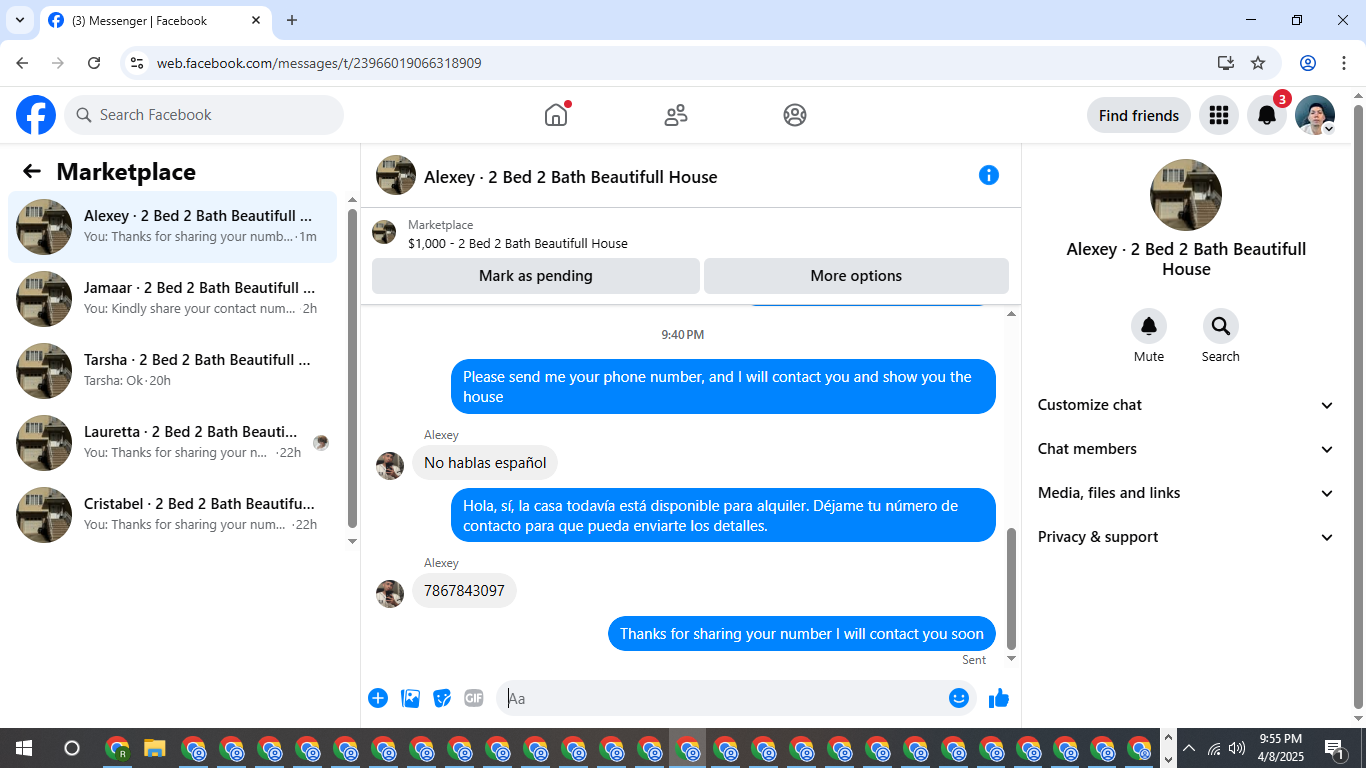The height and width of the screenshot is (768, 1366).
Task: Expand Chat members section
Action: click(x=1186, y=449)
